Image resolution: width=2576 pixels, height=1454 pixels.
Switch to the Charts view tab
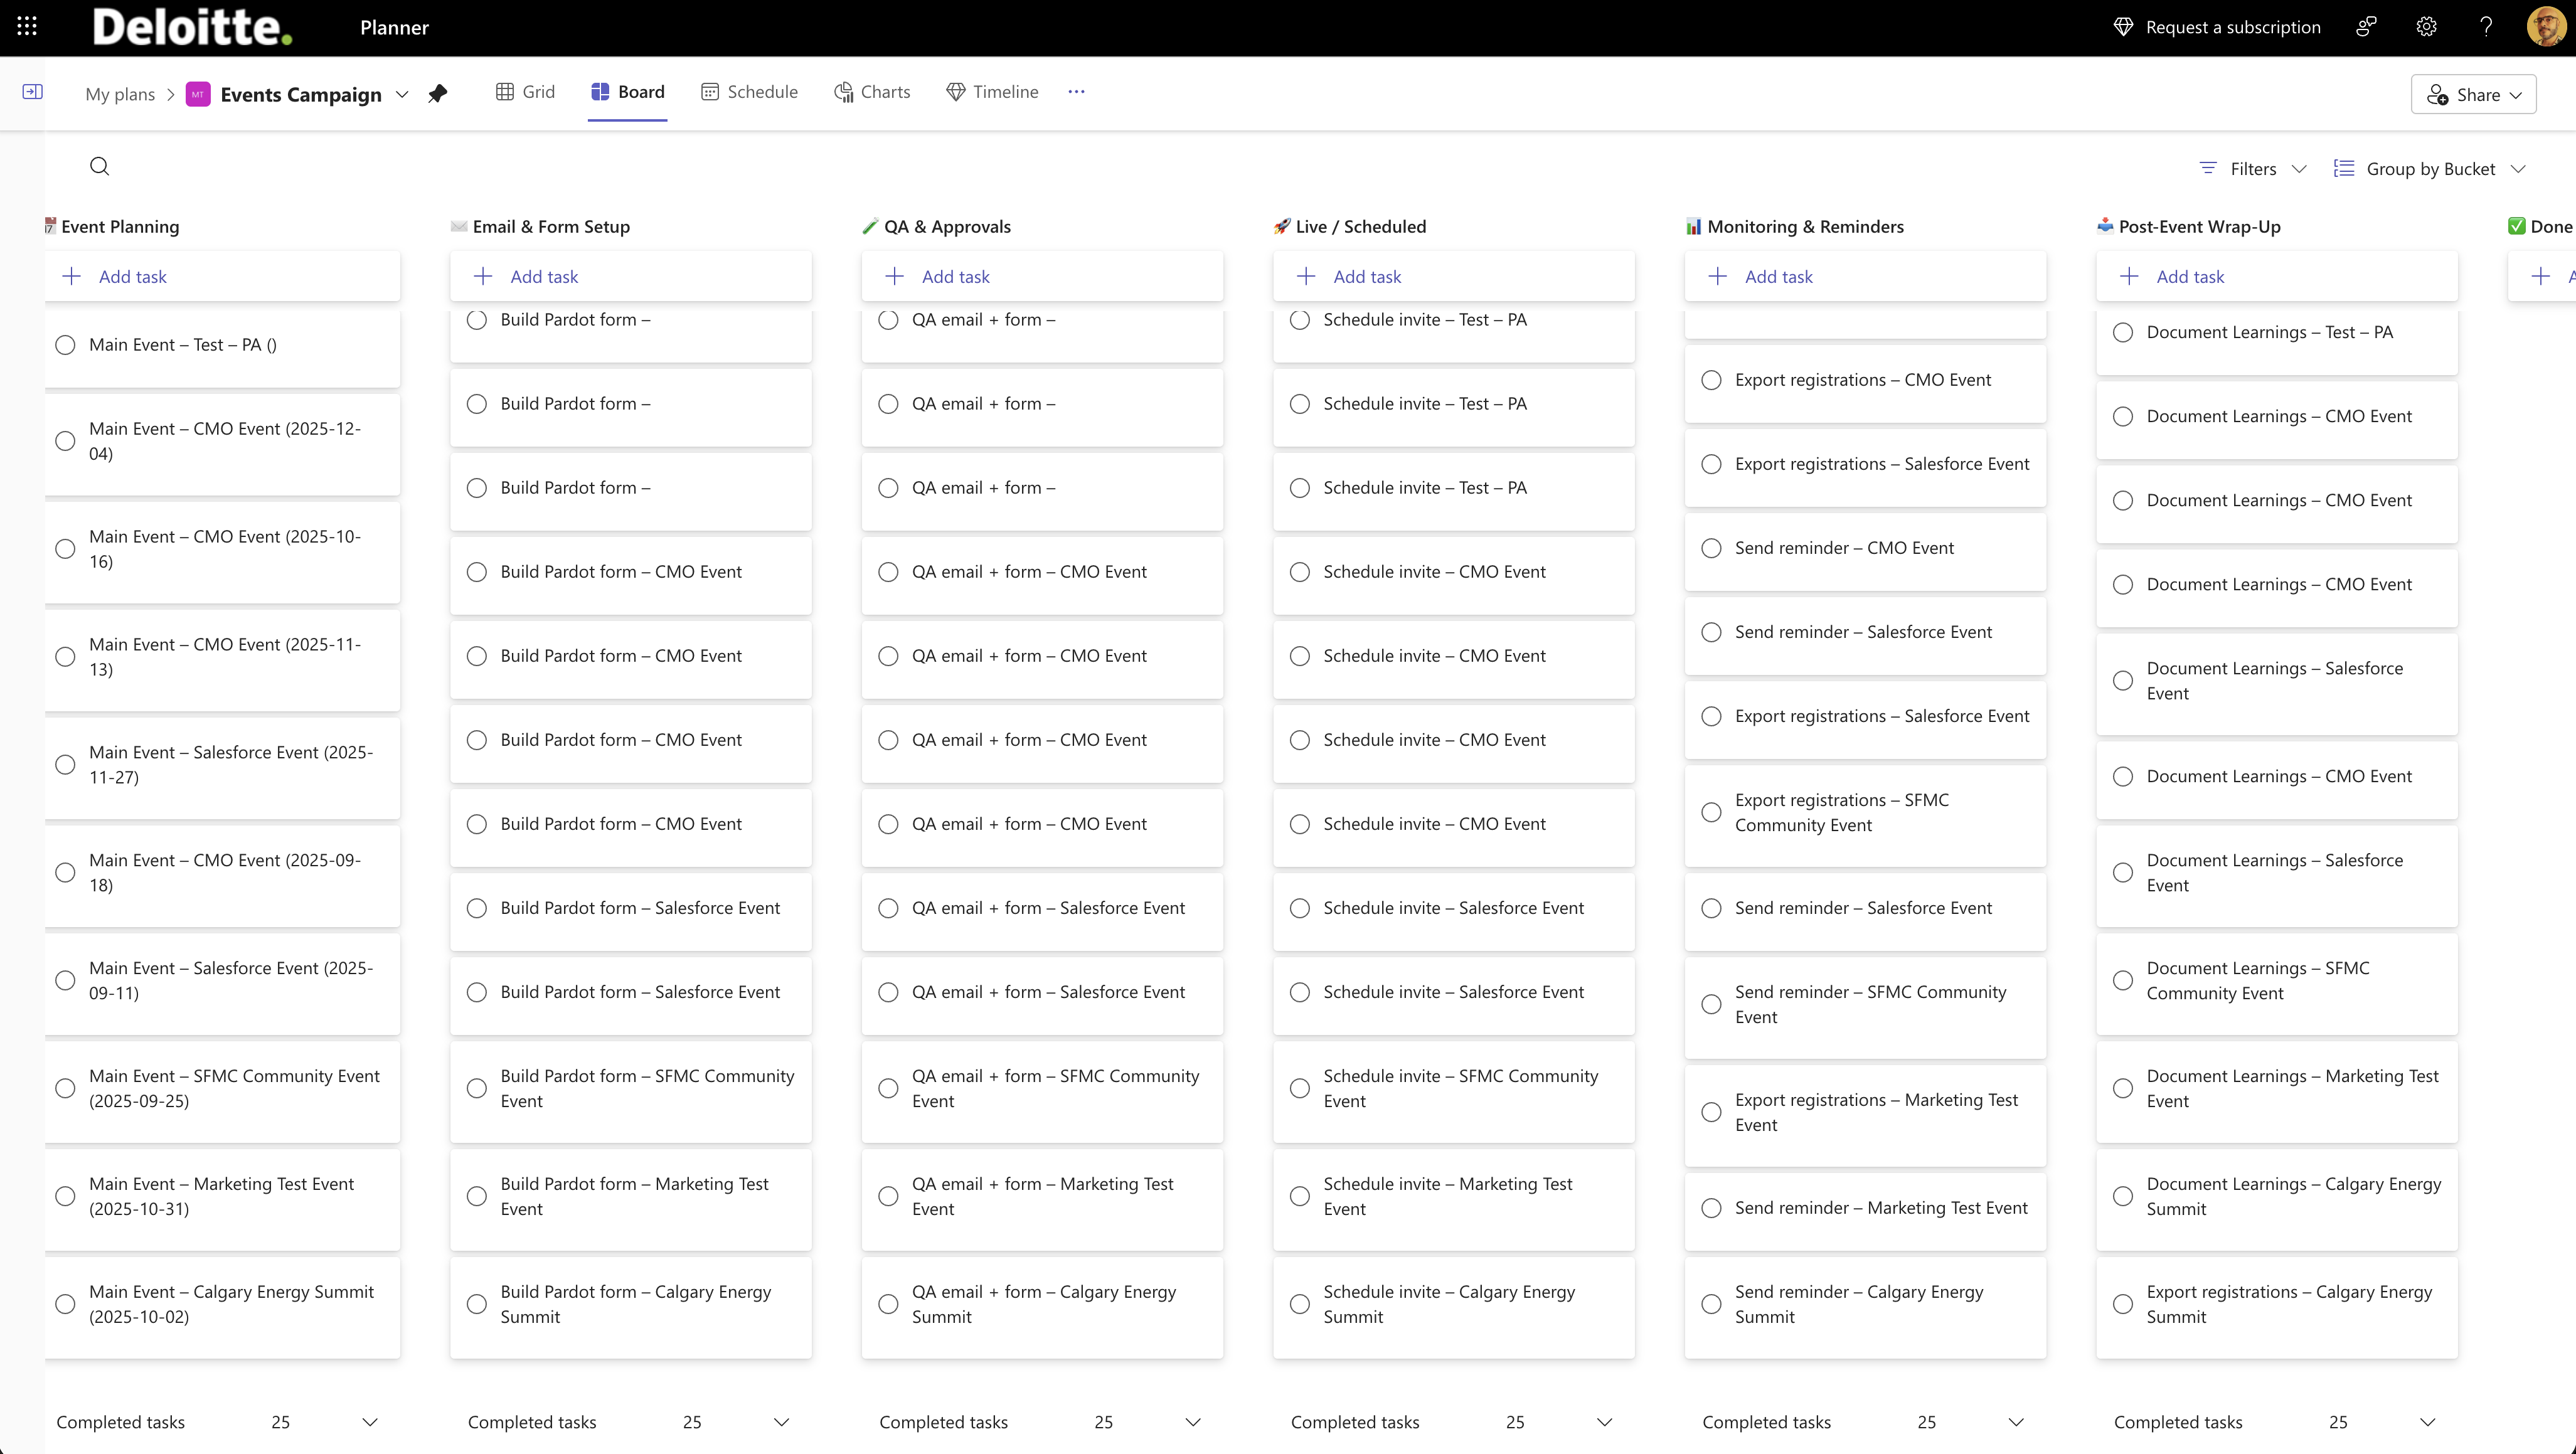coord(873,92)
